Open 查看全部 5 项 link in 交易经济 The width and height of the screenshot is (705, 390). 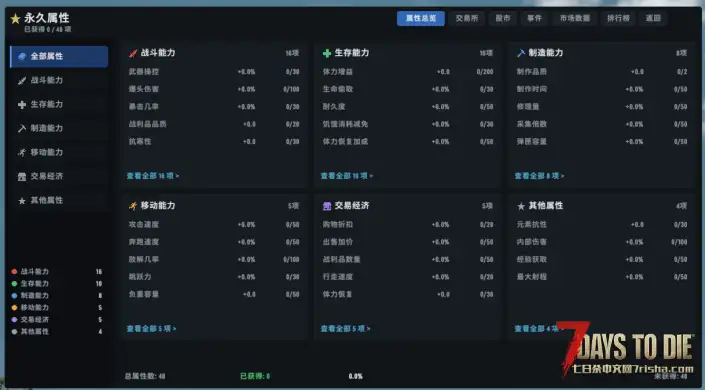pyautogui.click(x=345, y=329)
